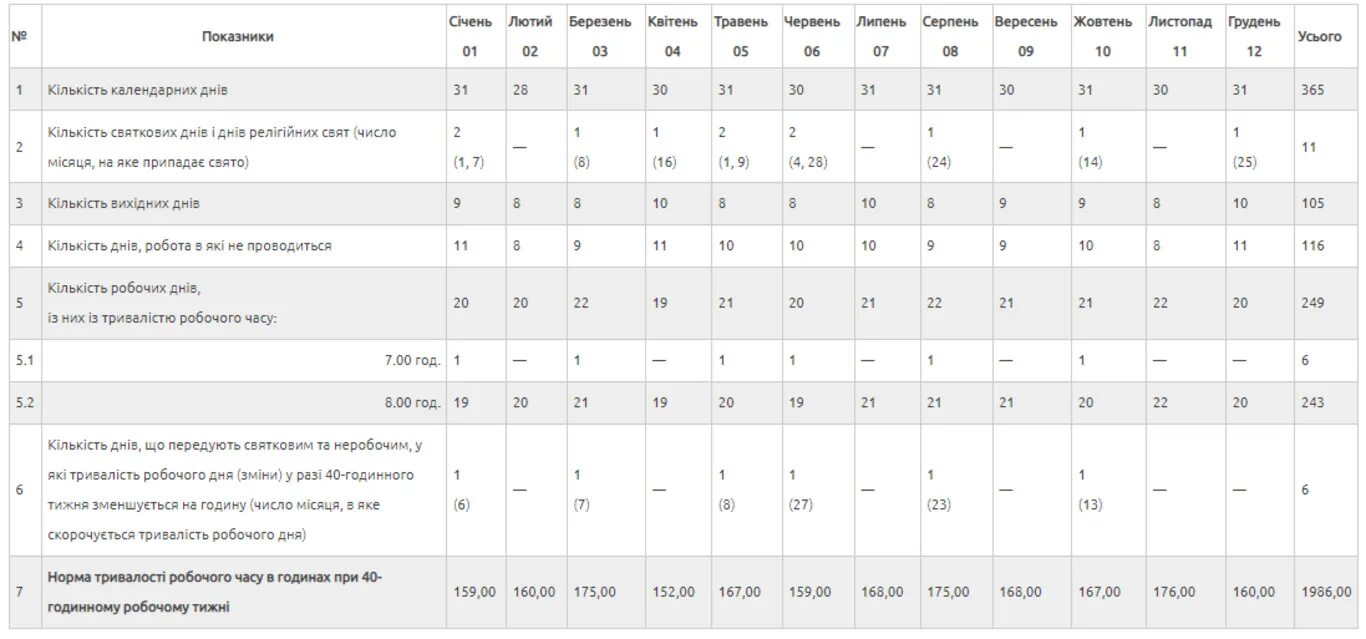1366x639 pixels.
Task: Select the Лютий 02 column header
Action: click(529, 36)
